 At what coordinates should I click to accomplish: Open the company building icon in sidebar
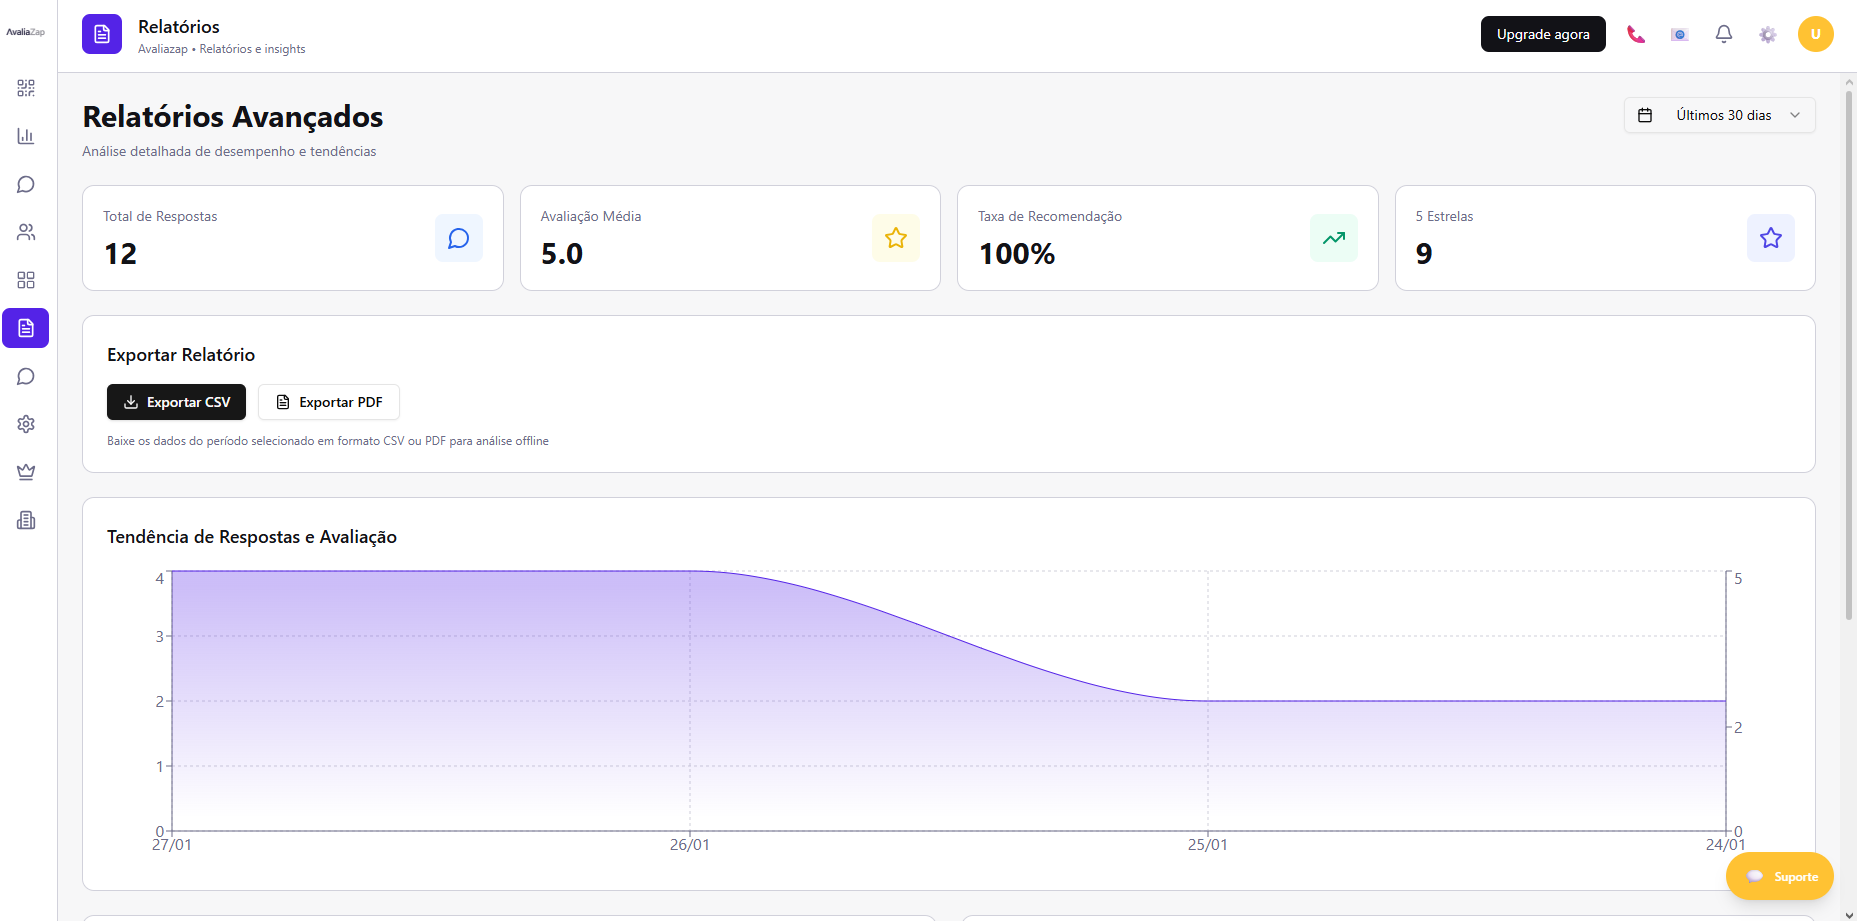pyautogui.click(x=25, y=519)
